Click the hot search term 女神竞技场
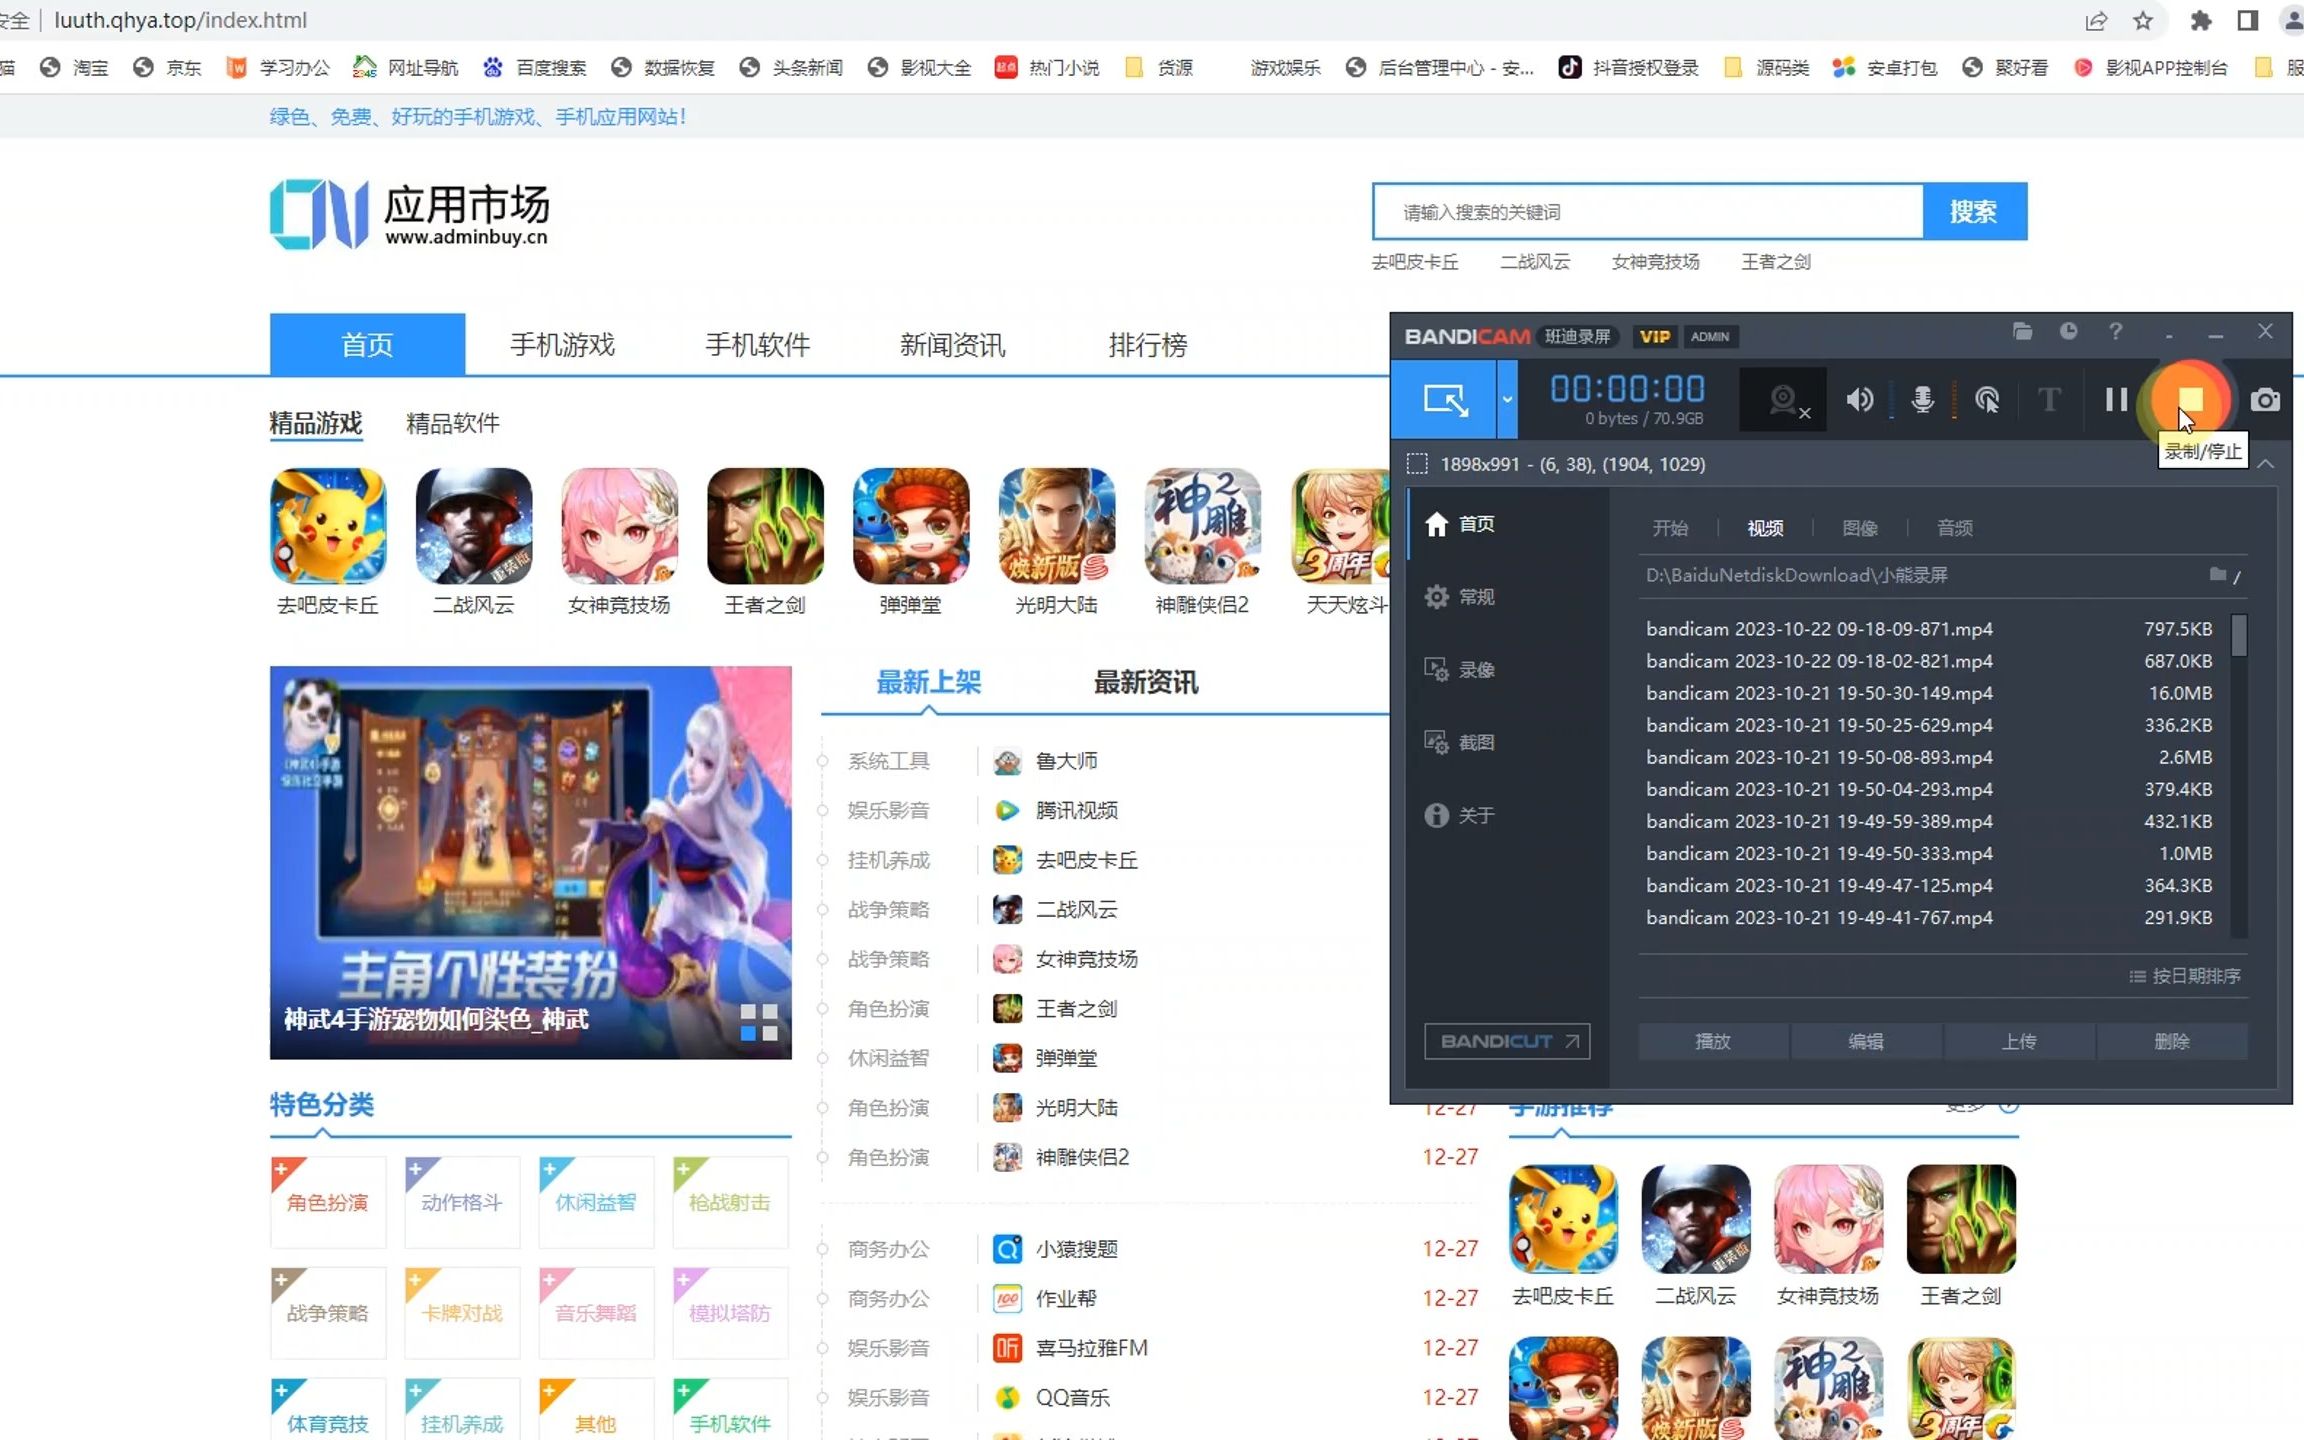The image size is (2304, 1440). tap(1655, 262)
